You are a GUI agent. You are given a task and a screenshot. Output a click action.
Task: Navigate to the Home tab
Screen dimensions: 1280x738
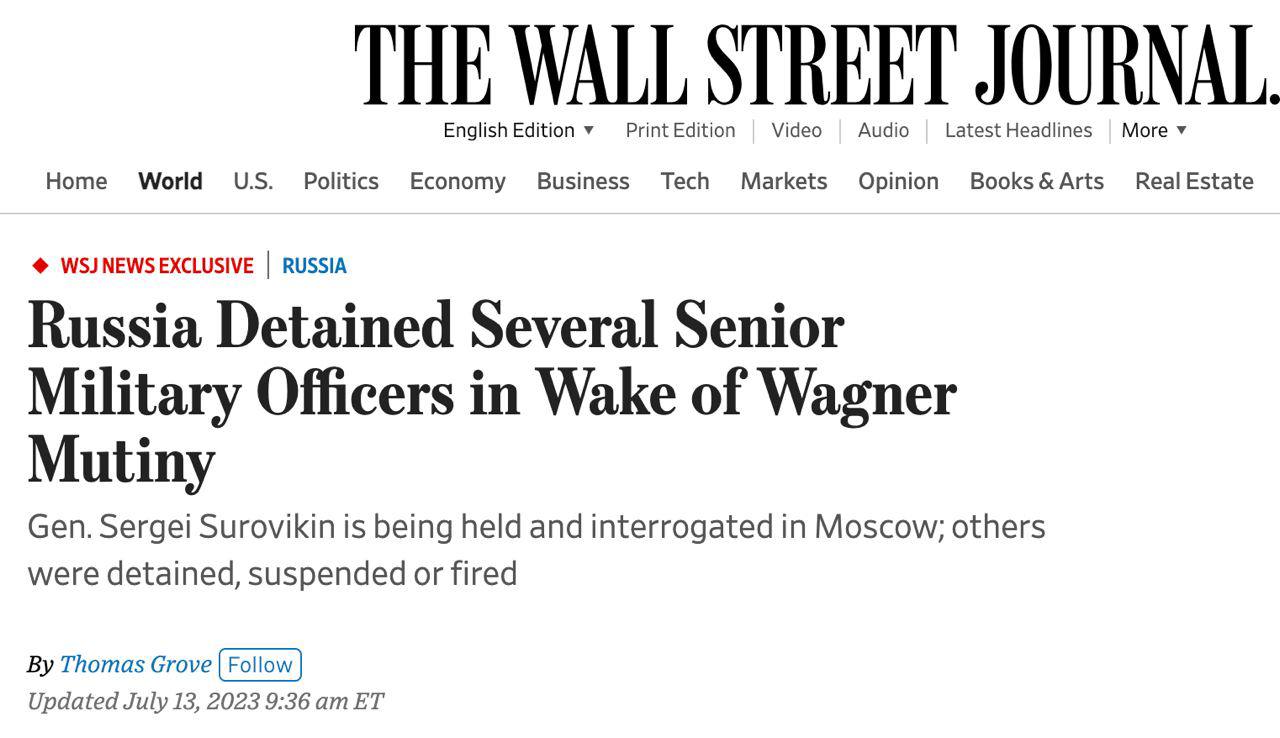click(x=76, y=181)
